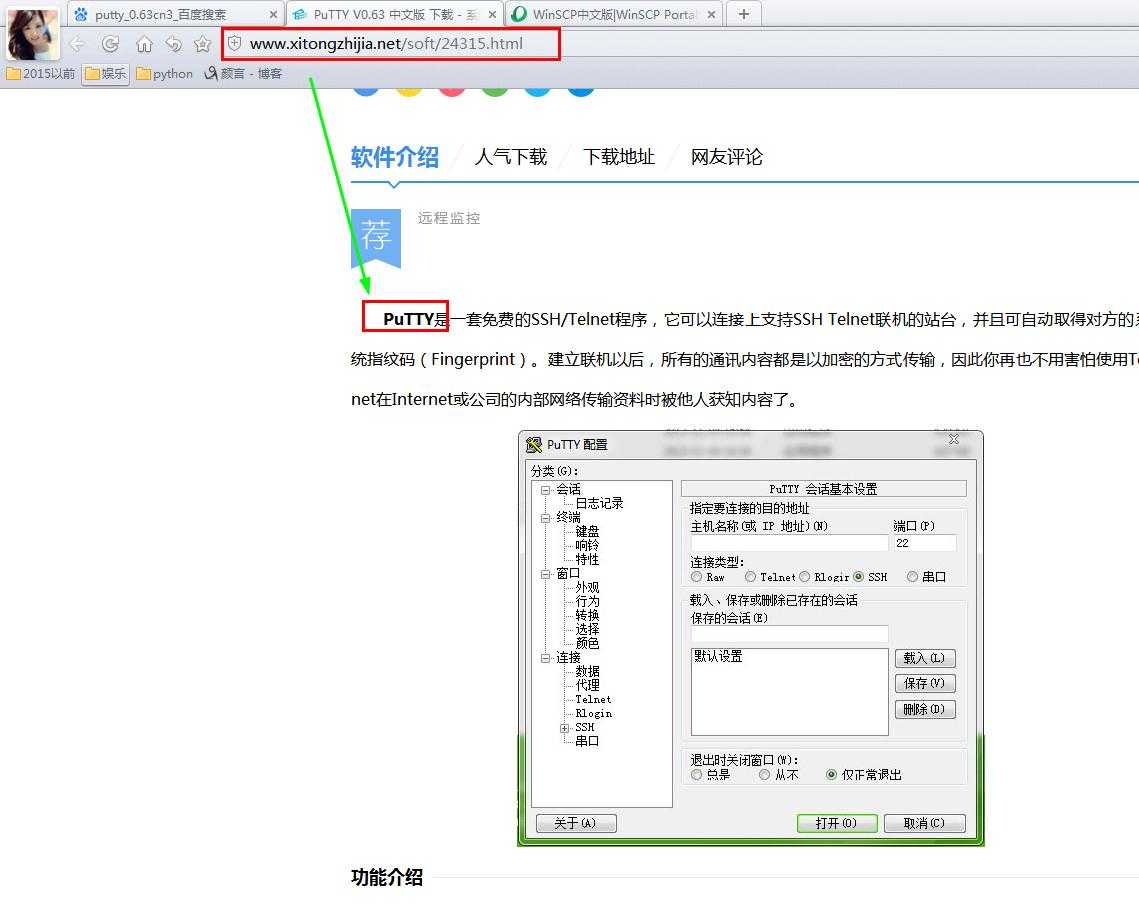Open the 蔡言 - 博客 bookmark

pyautogui.click(x=243, y=73)
